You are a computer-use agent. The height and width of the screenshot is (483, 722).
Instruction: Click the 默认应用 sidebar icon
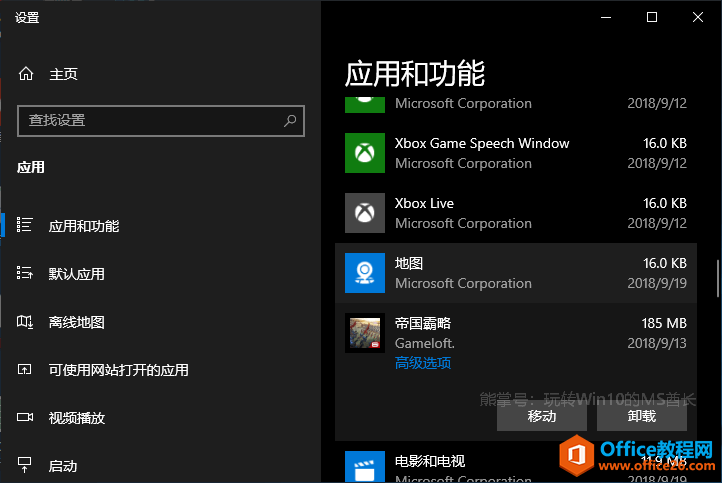24,273
